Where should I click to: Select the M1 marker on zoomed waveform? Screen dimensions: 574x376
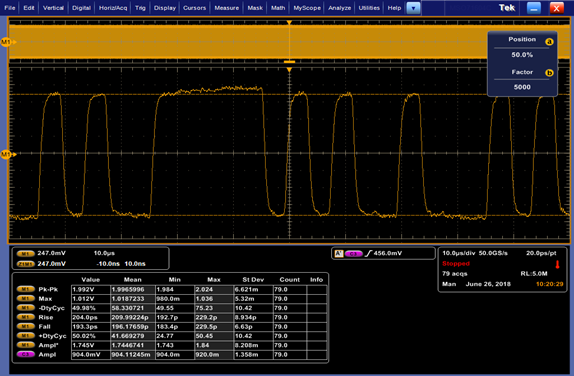click(8, 155)
